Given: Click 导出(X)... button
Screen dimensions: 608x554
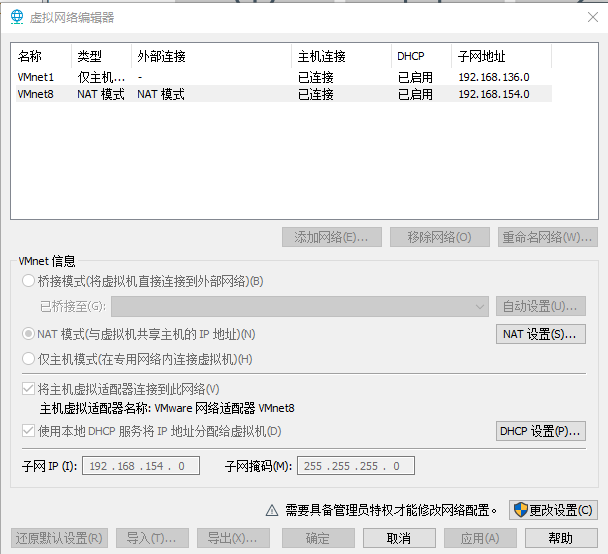Looking at the screenshot, I should (233, 538).
